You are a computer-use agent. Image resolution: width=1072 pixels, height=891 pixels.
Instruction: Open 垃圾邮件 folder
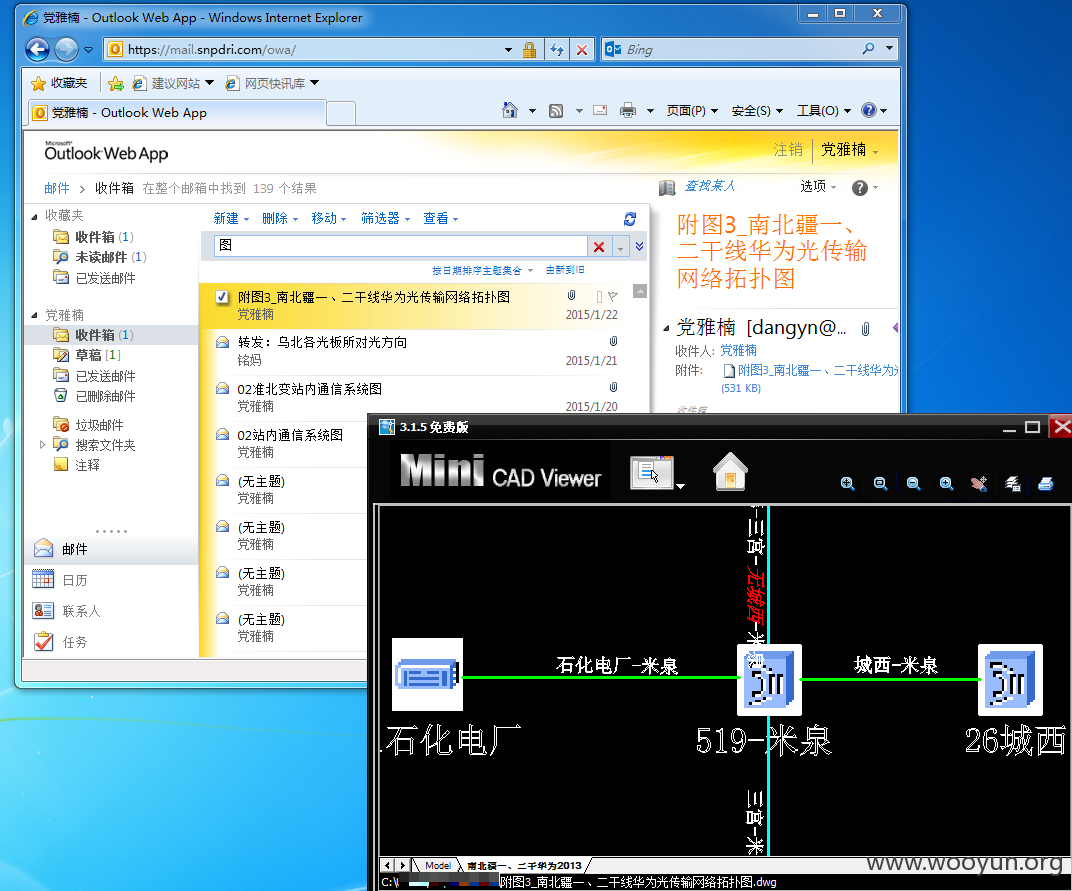coord(99,425)
